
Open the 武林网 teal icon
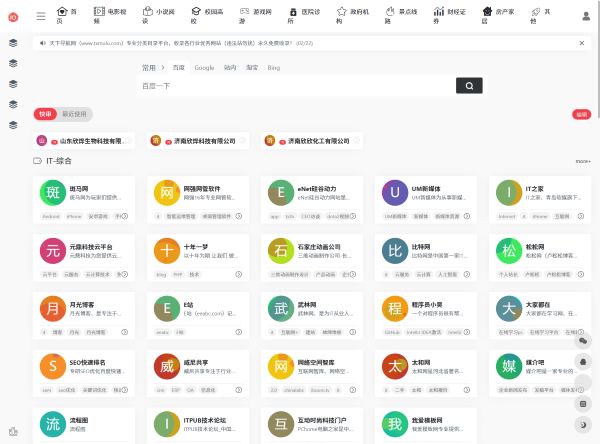coord(281,309)
